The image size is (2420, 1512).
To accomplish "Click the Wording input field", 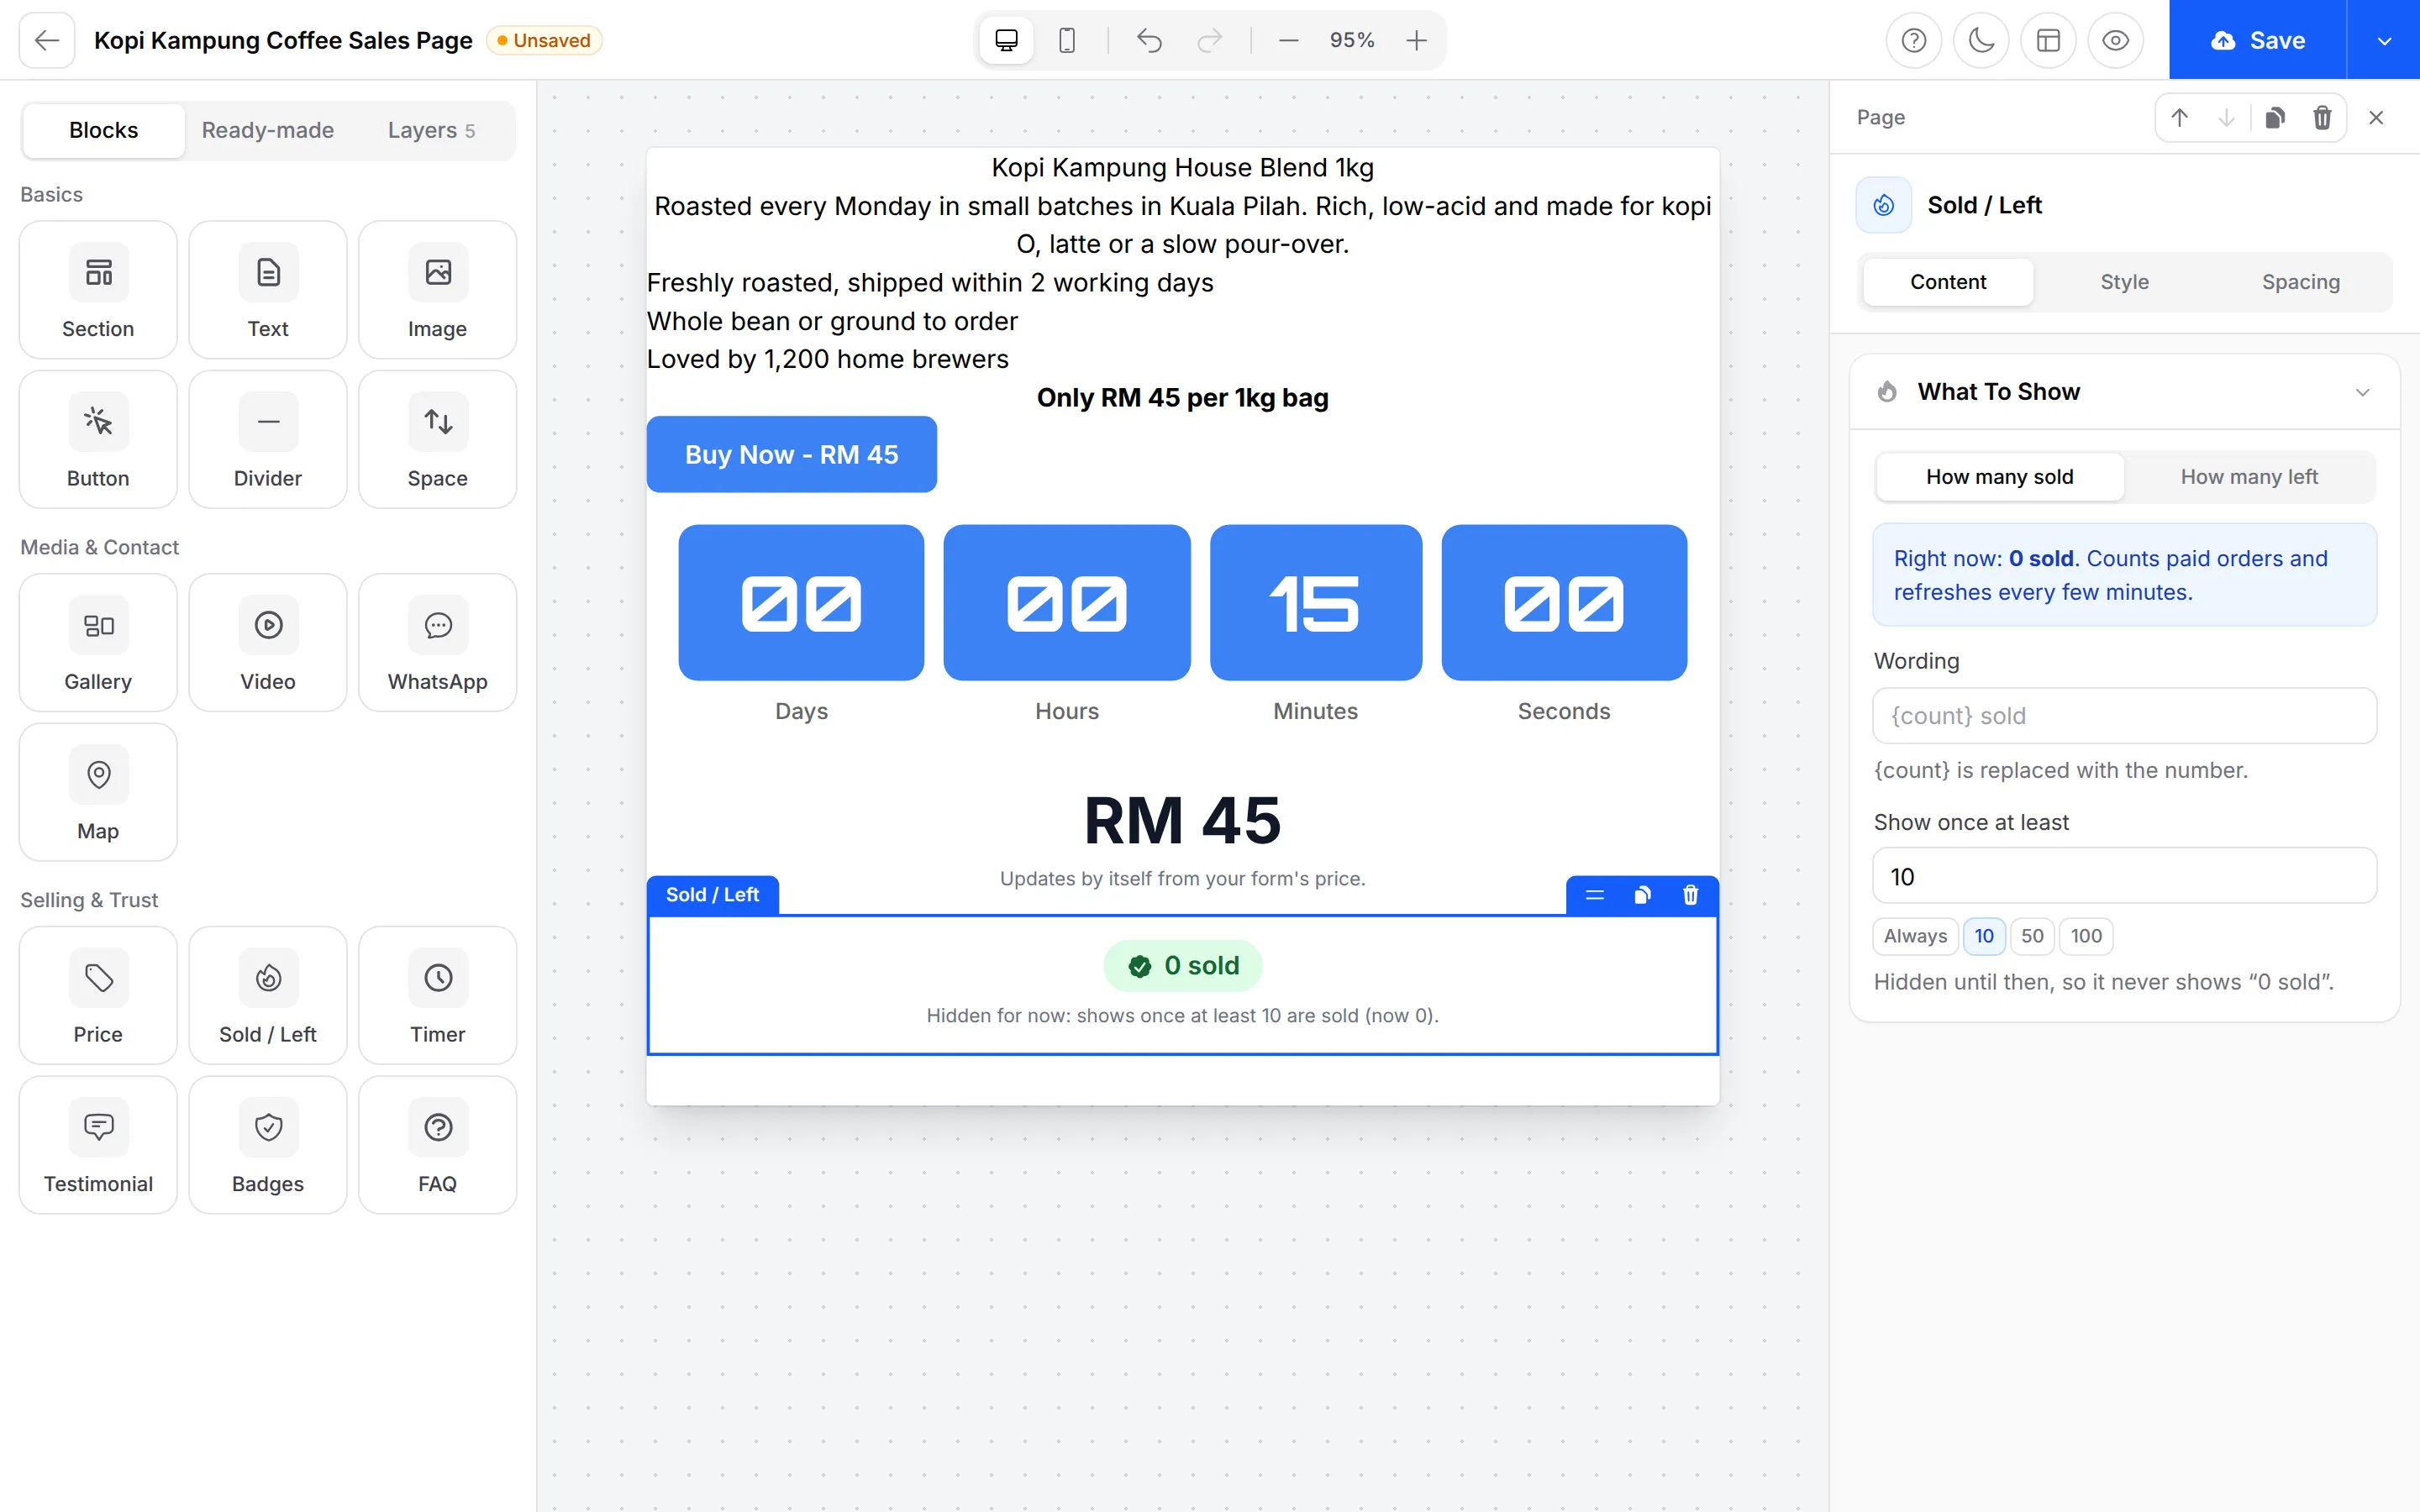I will [2124, 716].
